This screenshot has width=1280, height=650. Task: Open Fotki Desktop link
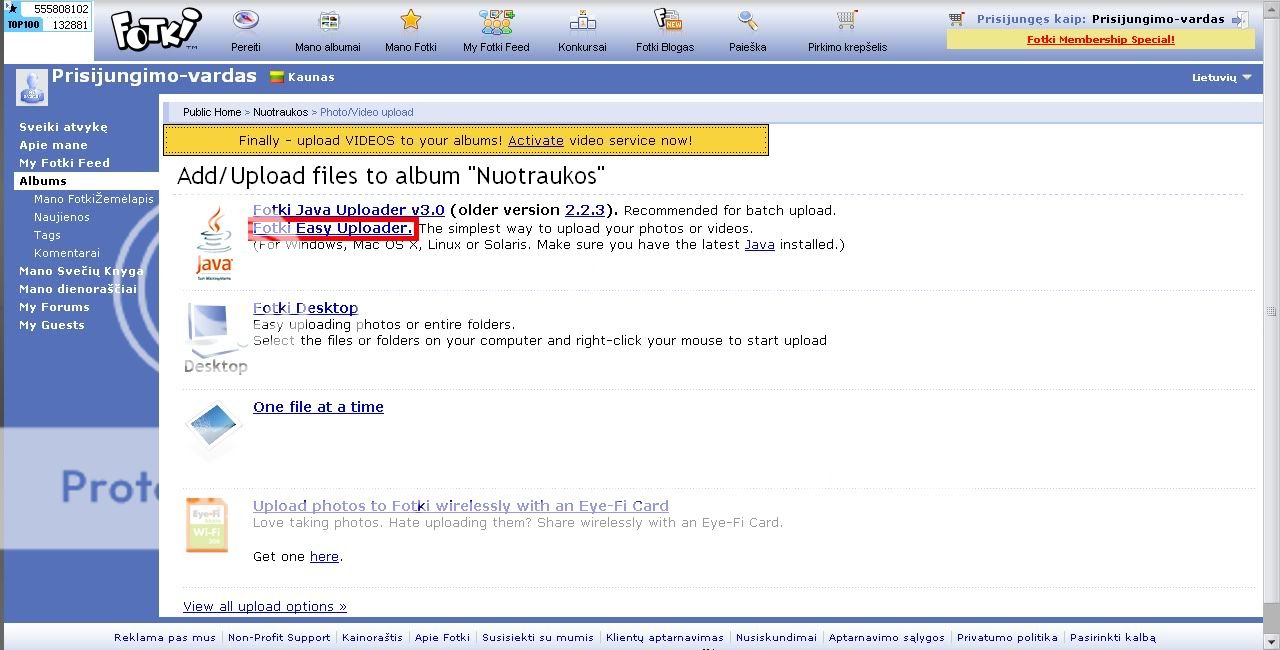pyautogui.click(x=305, y=308)
